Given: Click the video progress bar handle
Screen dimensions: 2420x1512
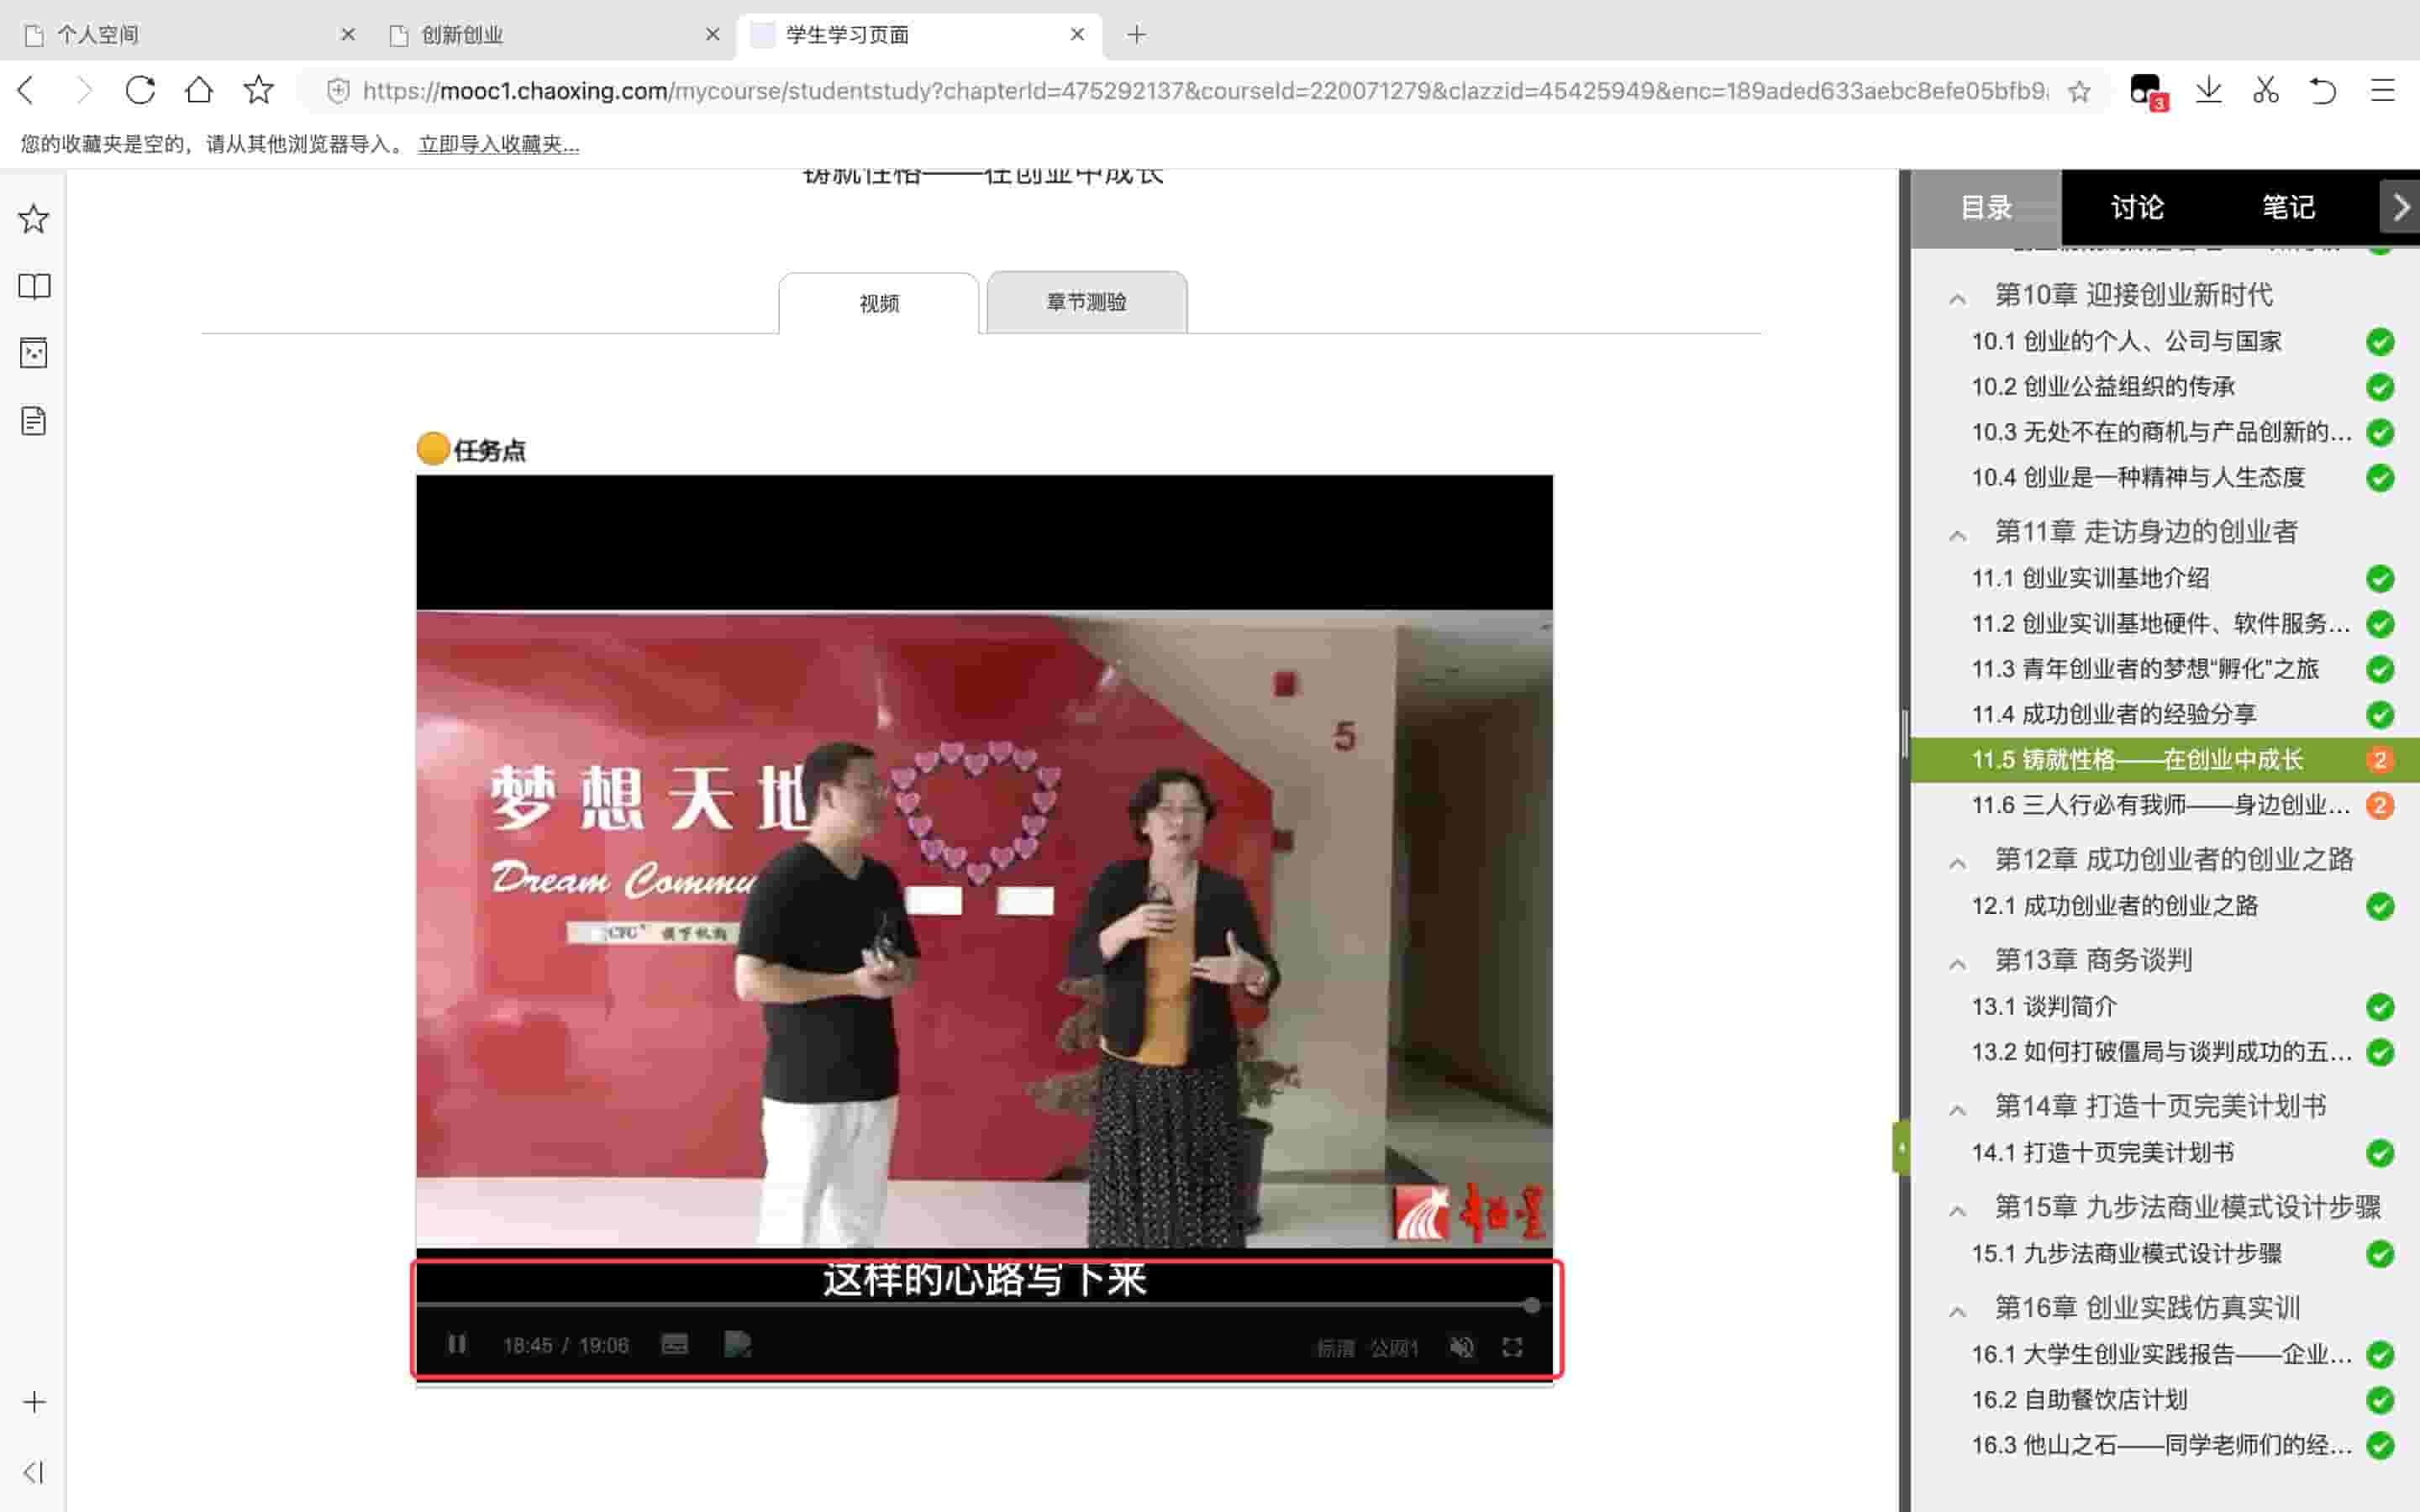Looking at the screenshot, I should pyautogui.click(x=1531, y=1305).
